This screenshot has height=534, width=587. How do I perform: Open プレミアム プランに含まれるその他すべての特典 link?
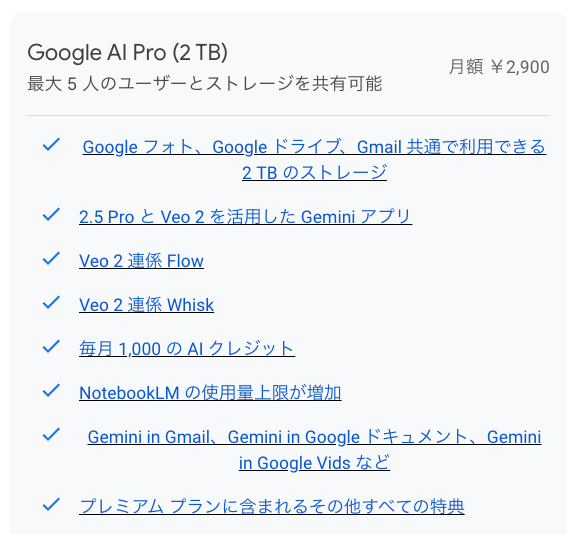pyautogui.click(x=272, y=507)
